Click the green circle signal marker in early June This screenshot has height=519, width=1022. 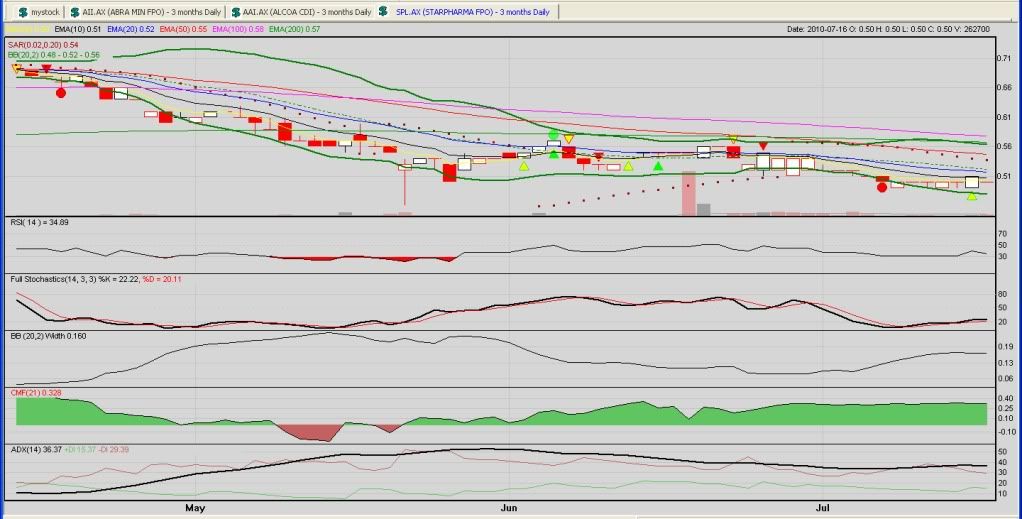pyautogui.click(x=553, y=134)
